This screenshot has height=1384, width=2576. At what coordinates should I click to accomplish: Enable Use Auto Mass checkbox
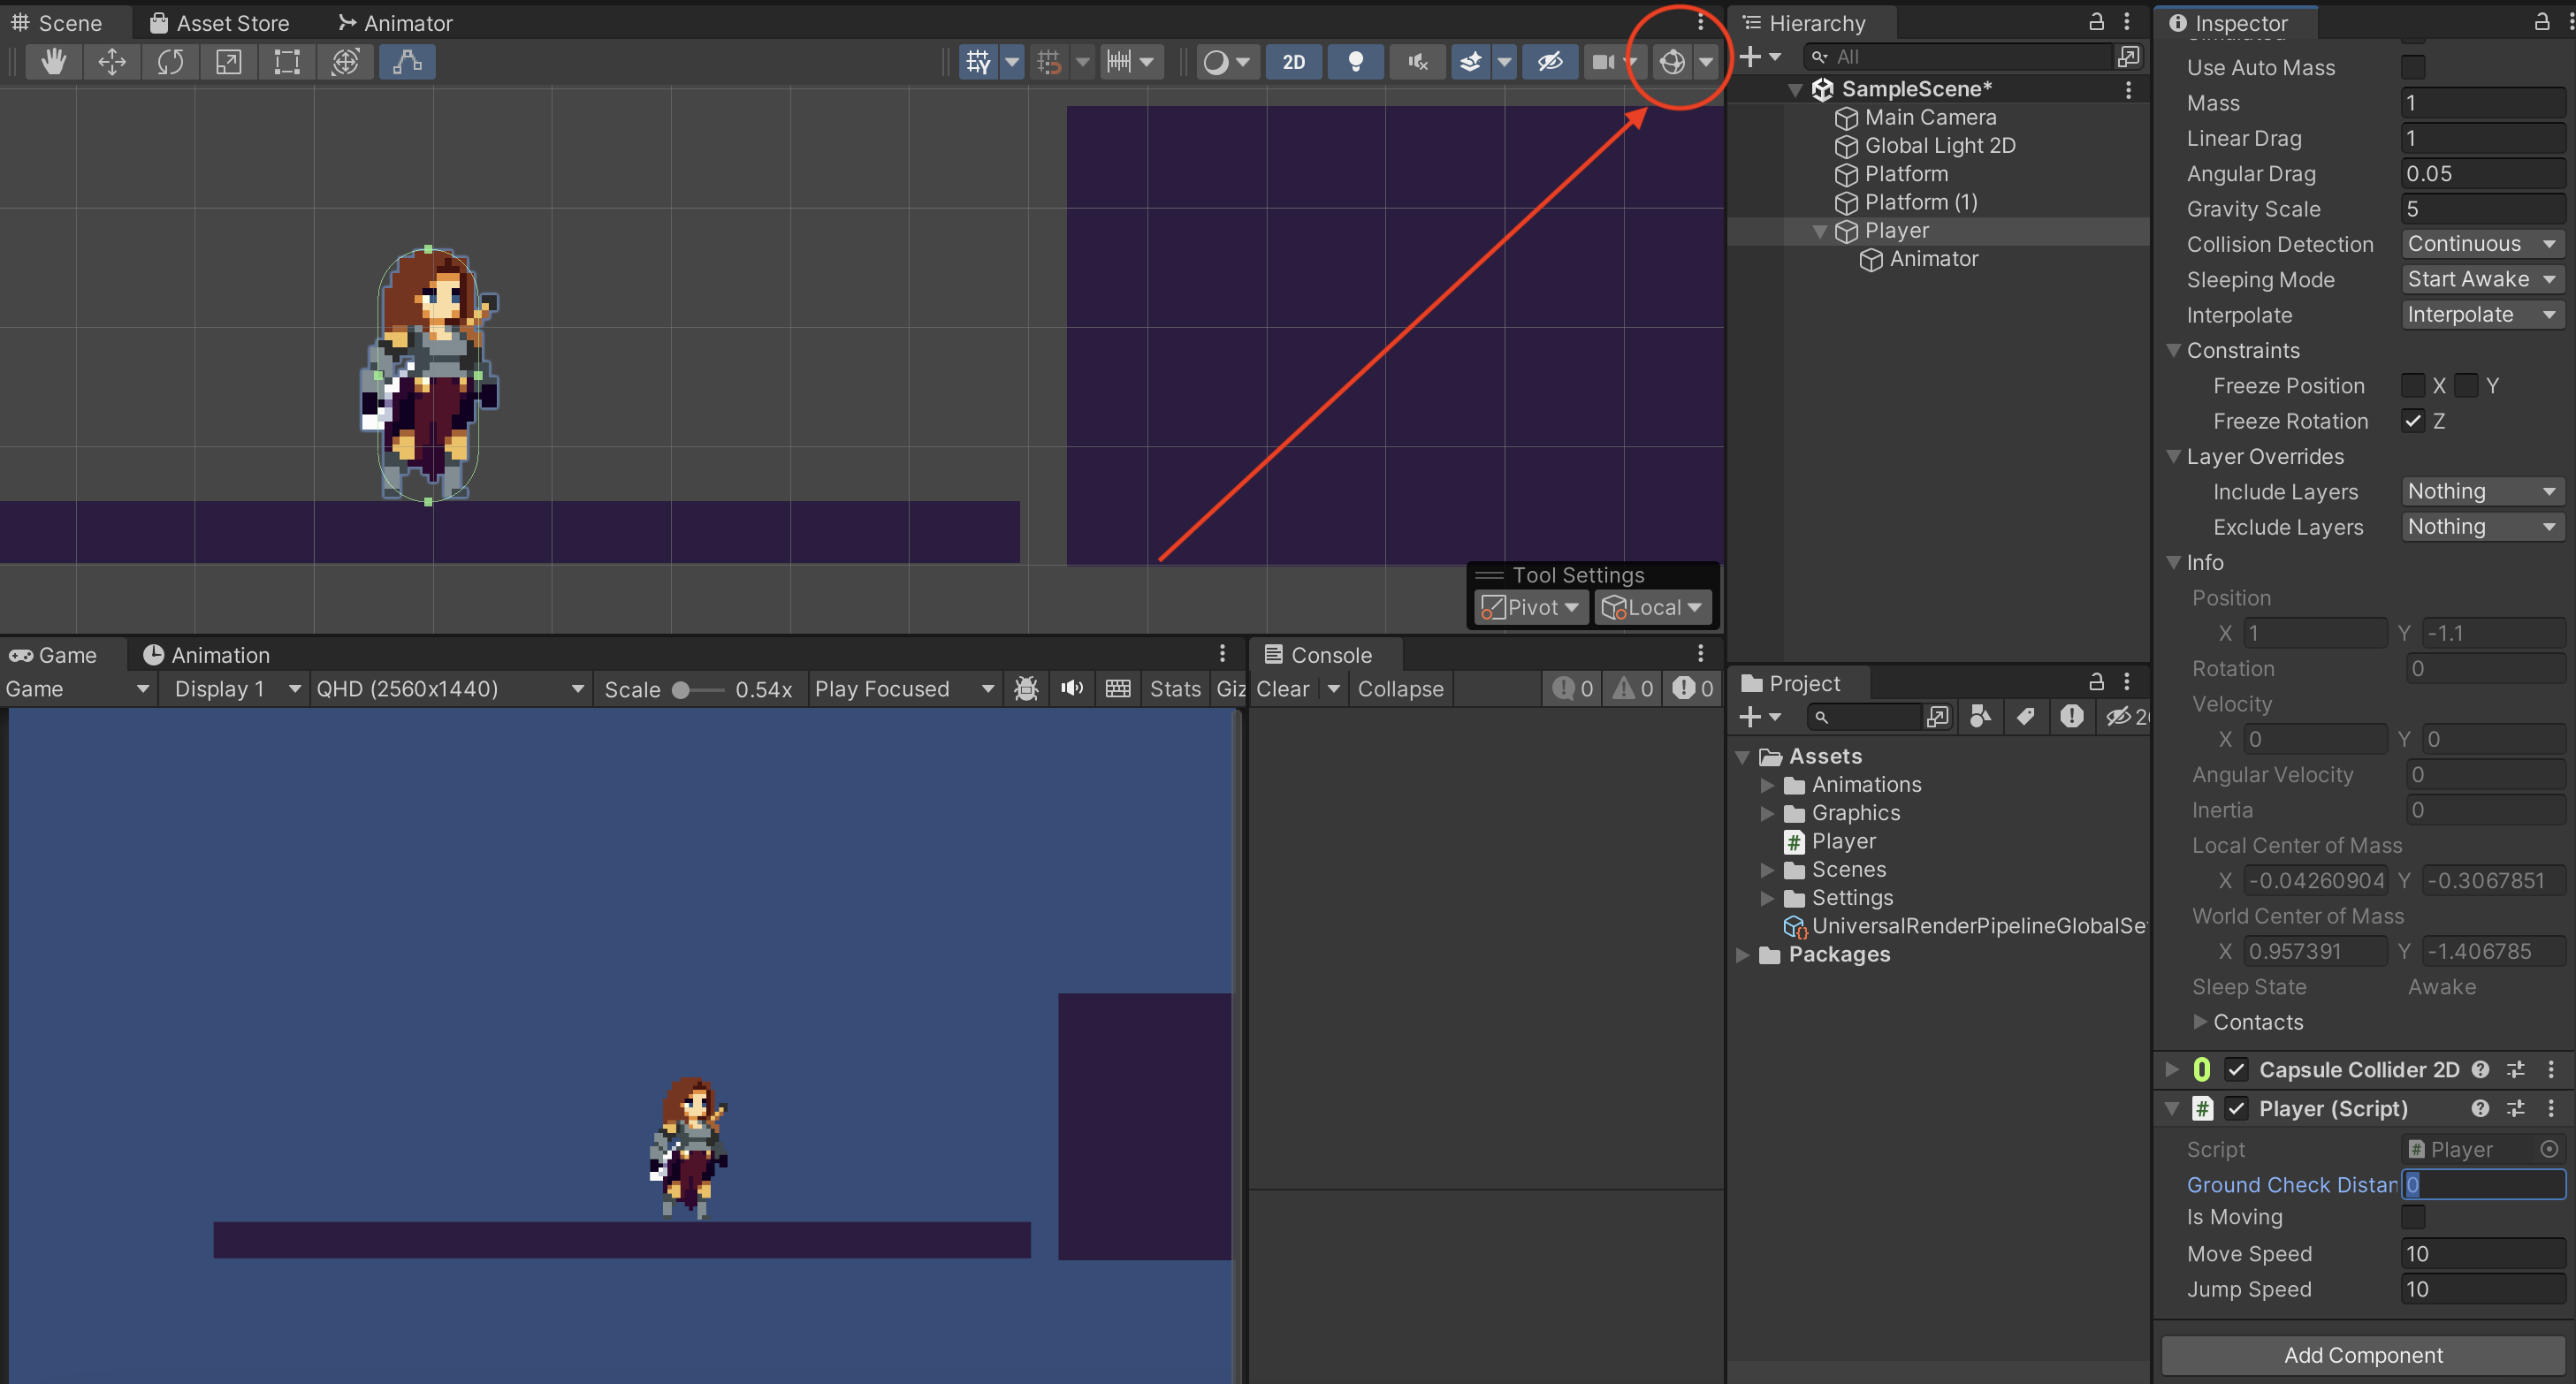coord(2413,67)
